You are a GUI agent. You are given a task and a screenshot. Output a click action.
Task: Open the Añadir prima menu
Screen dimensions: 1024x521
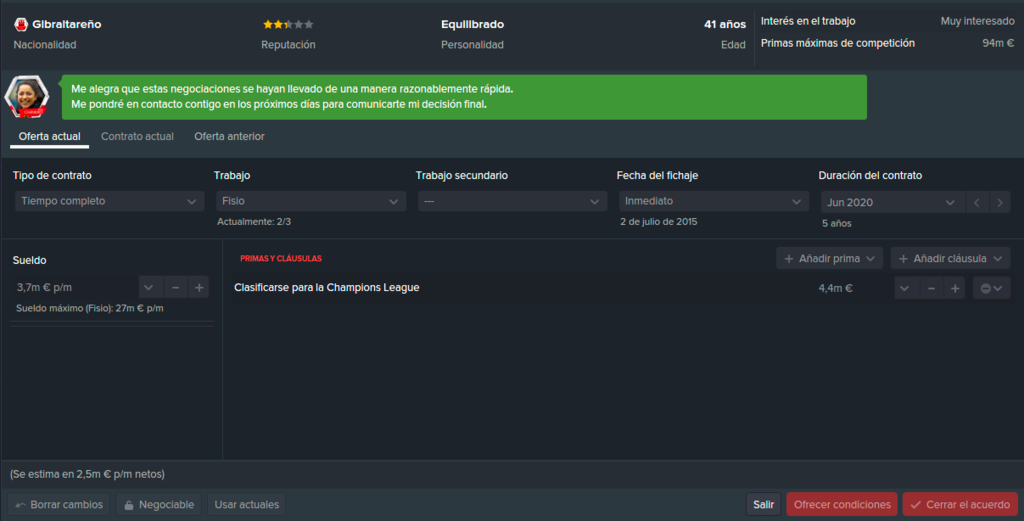click(829, 259)
